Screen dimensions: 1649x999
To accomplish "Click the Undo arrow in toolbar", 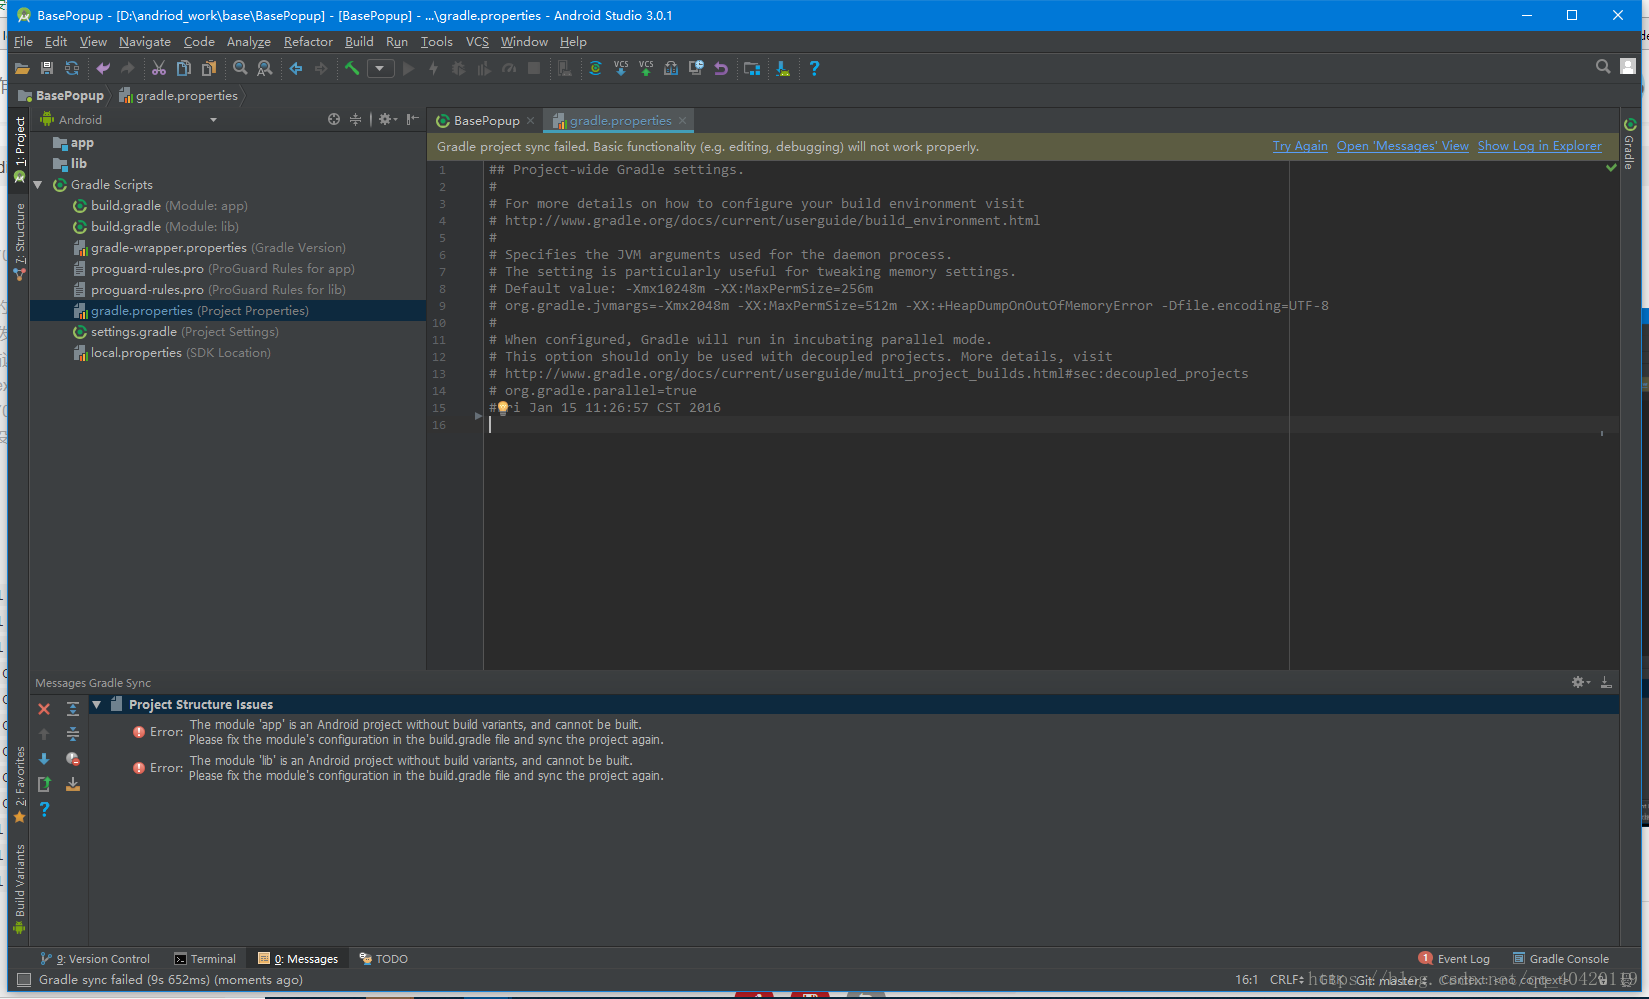I will click(x=103, y=69).
